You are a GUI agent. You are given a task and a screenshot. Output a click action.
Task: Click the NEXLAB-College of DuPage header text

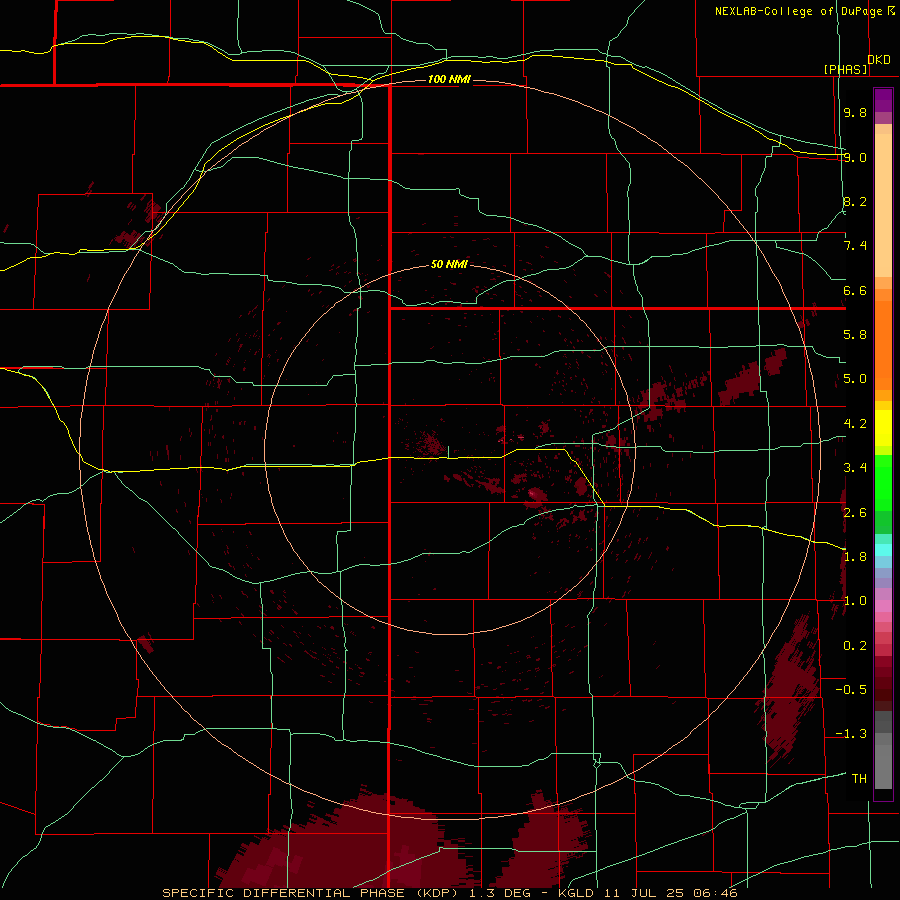pos(800,11)
